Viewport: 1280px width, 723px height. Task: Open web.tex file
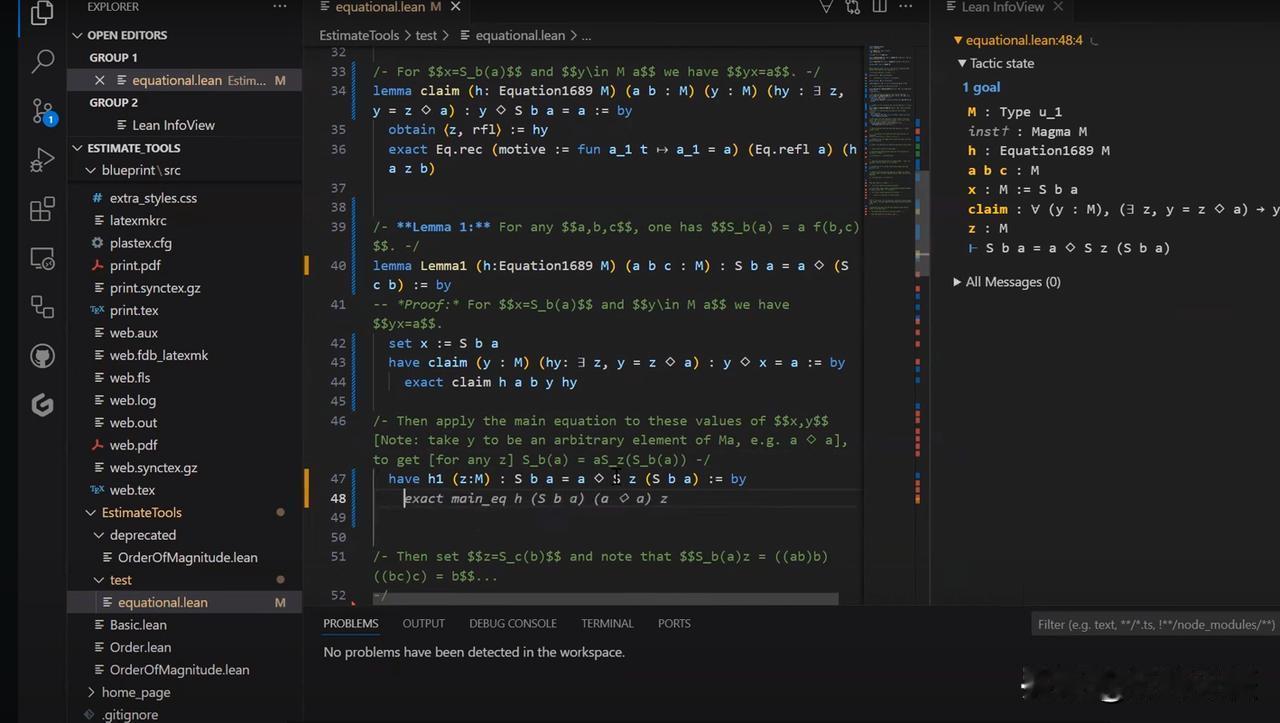[x=132, y=490]
